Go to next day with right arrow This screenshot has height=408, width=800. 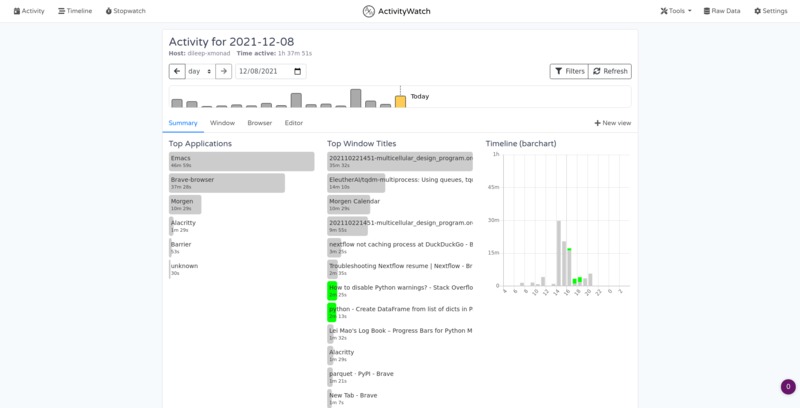(x=223, y=71)
